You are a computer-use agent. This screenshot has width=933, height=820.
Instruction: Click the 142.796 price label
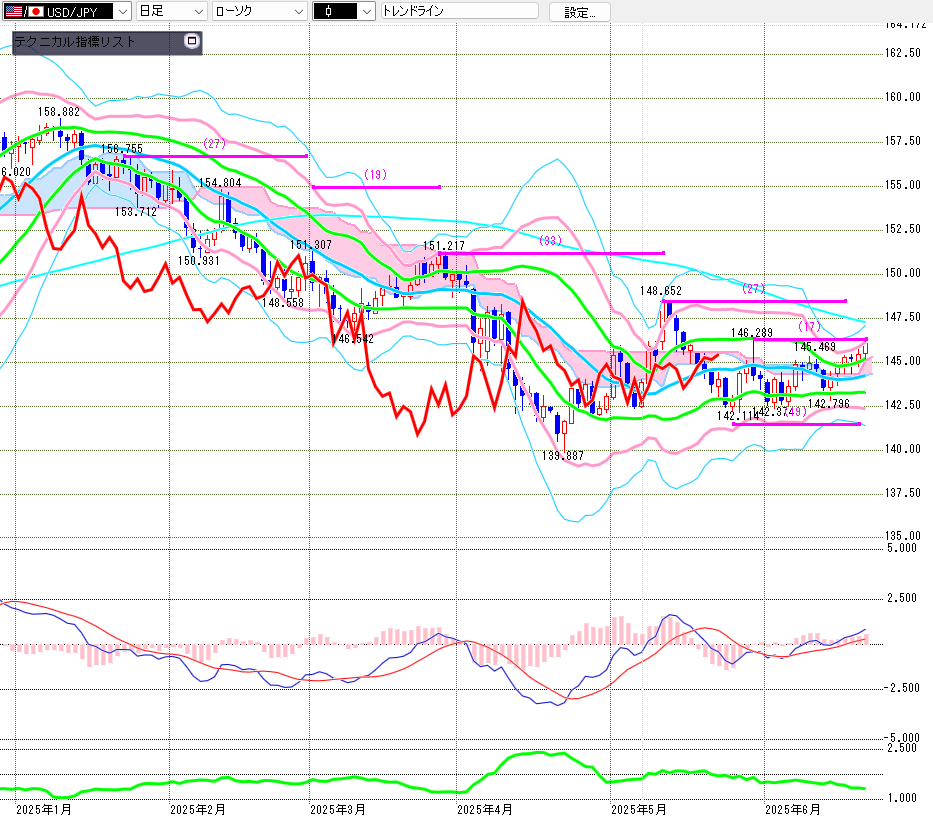(829, 404)
